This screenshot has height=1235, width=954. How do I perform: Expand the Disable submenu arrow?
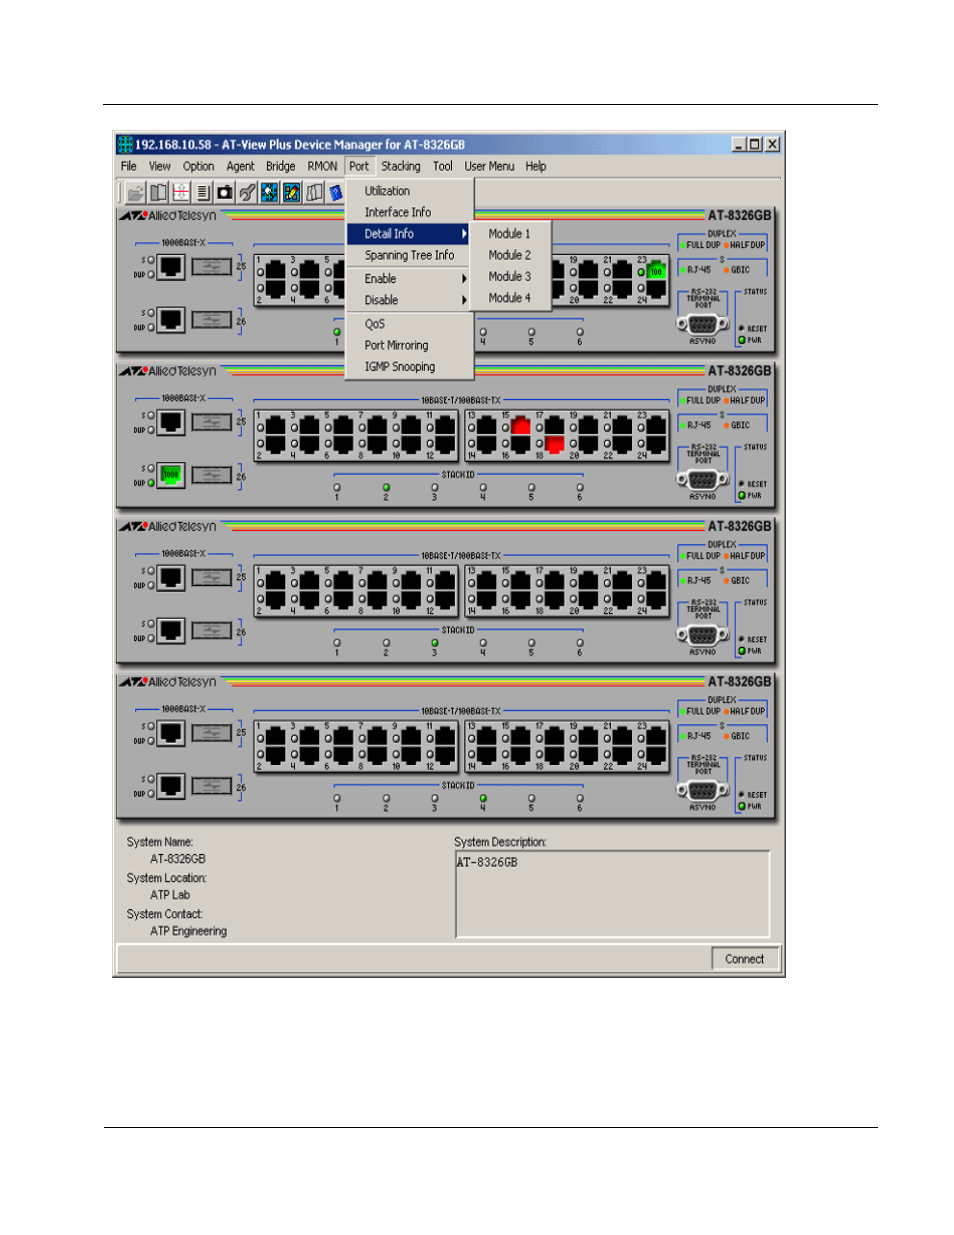(x=464, y=300)
